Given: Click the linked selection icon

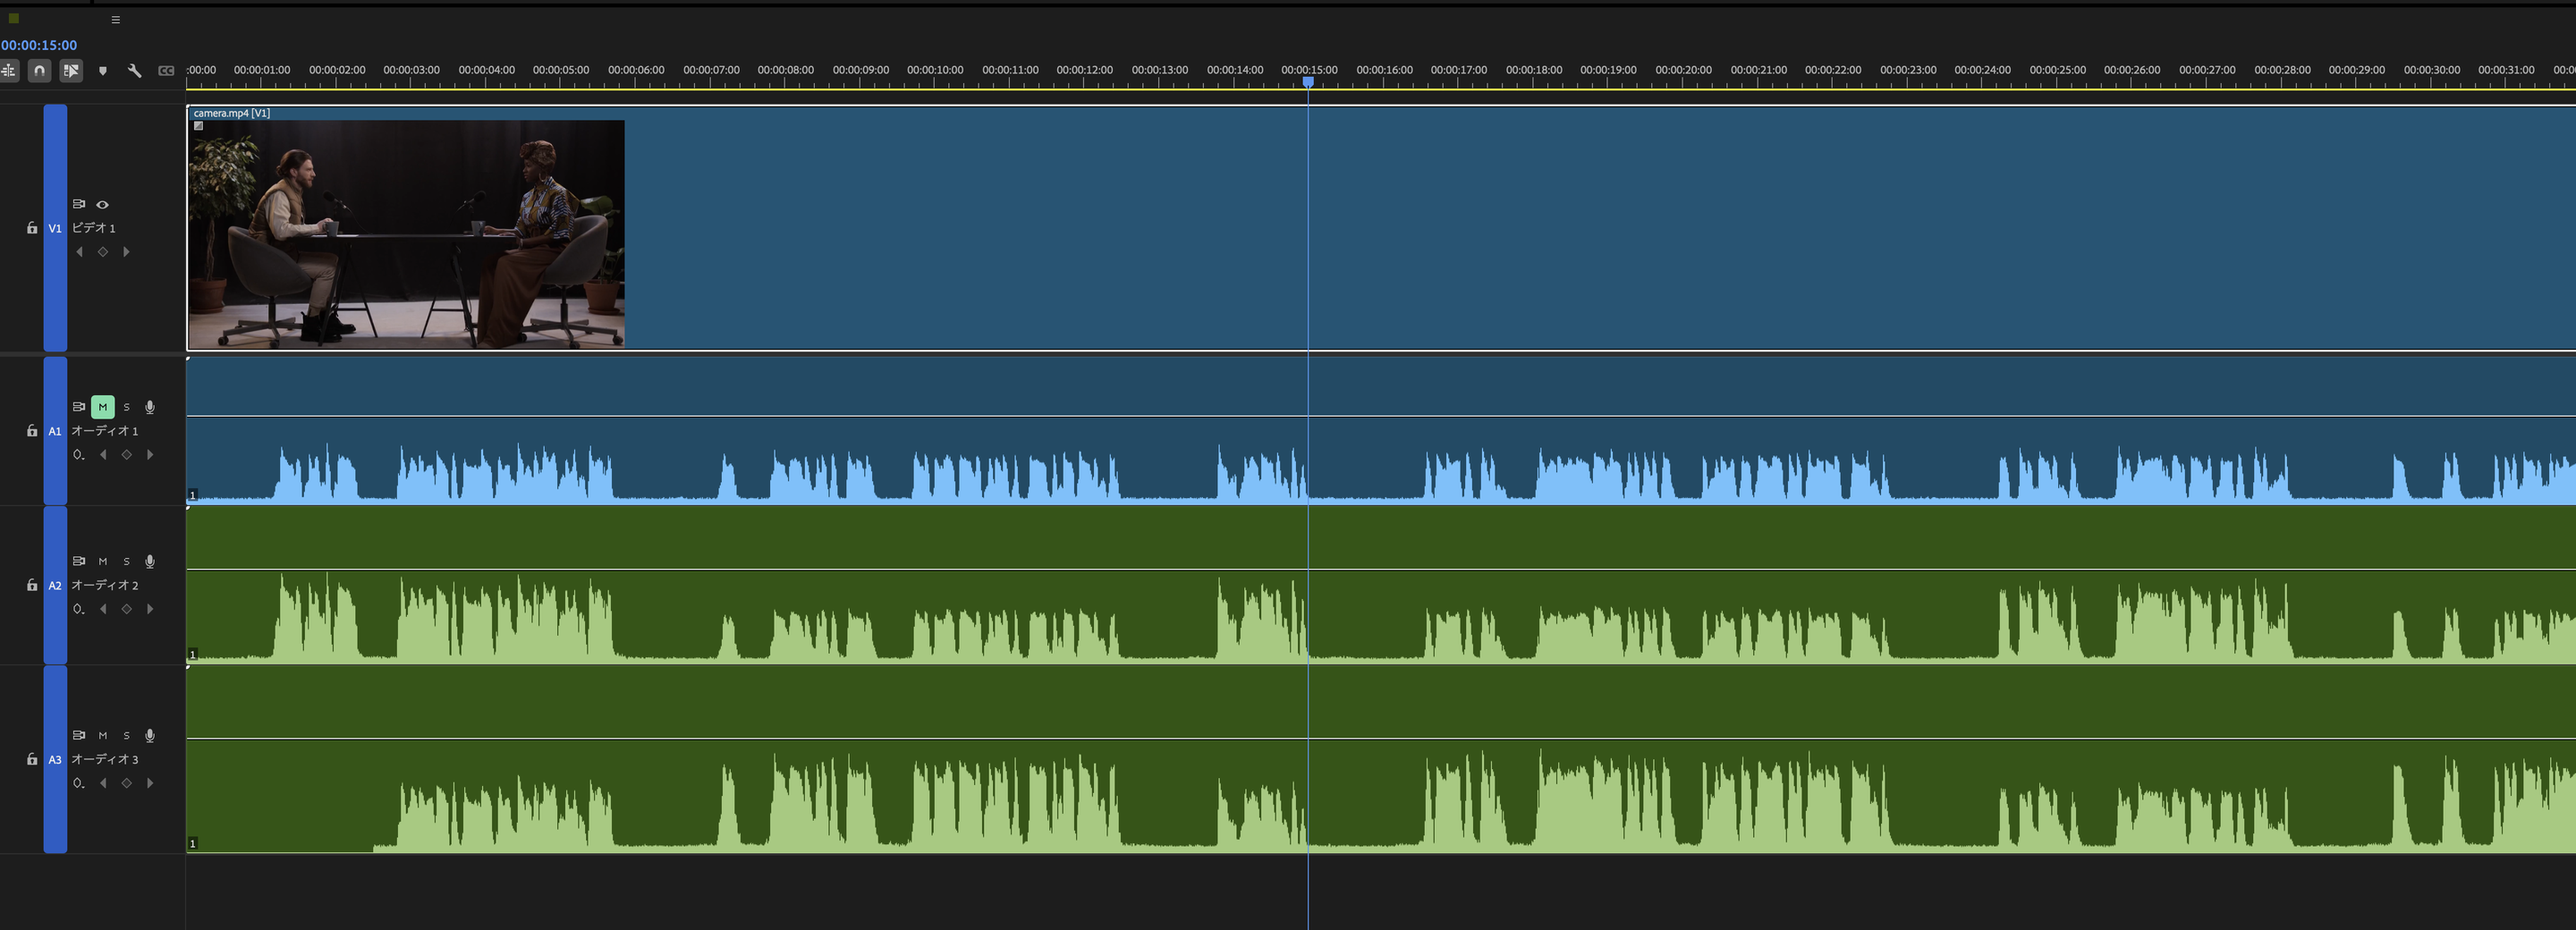Looking at the screenshot, I should [x=71, y=70].
